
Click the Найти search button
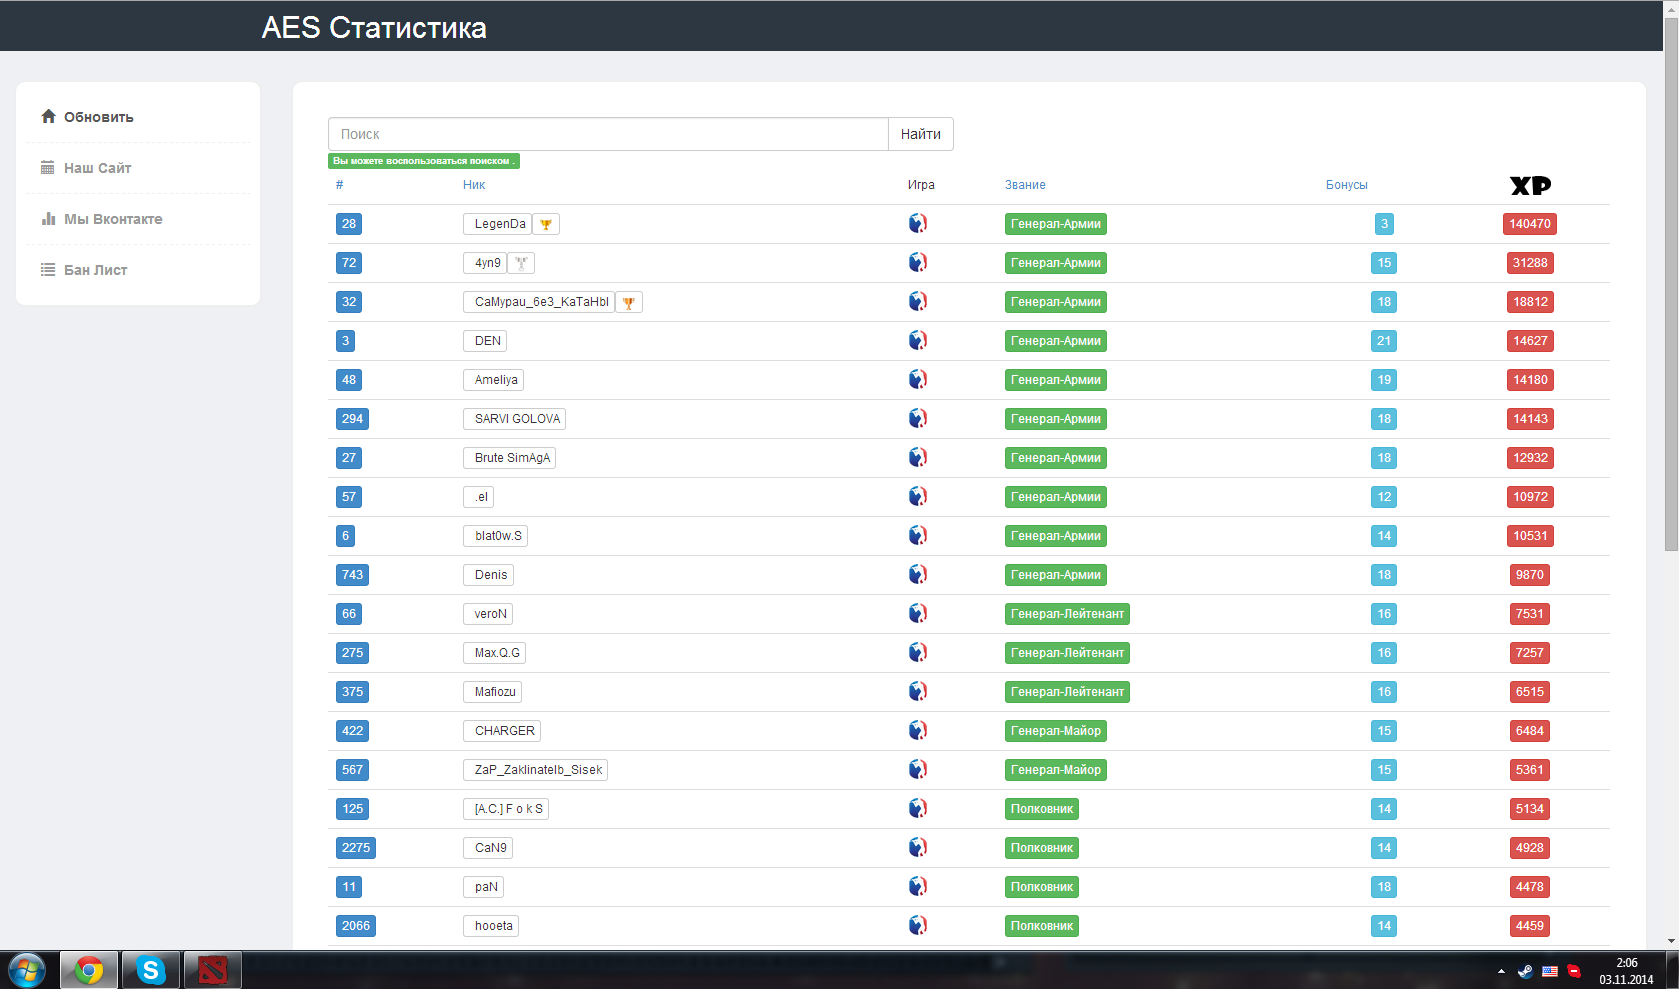921,134
